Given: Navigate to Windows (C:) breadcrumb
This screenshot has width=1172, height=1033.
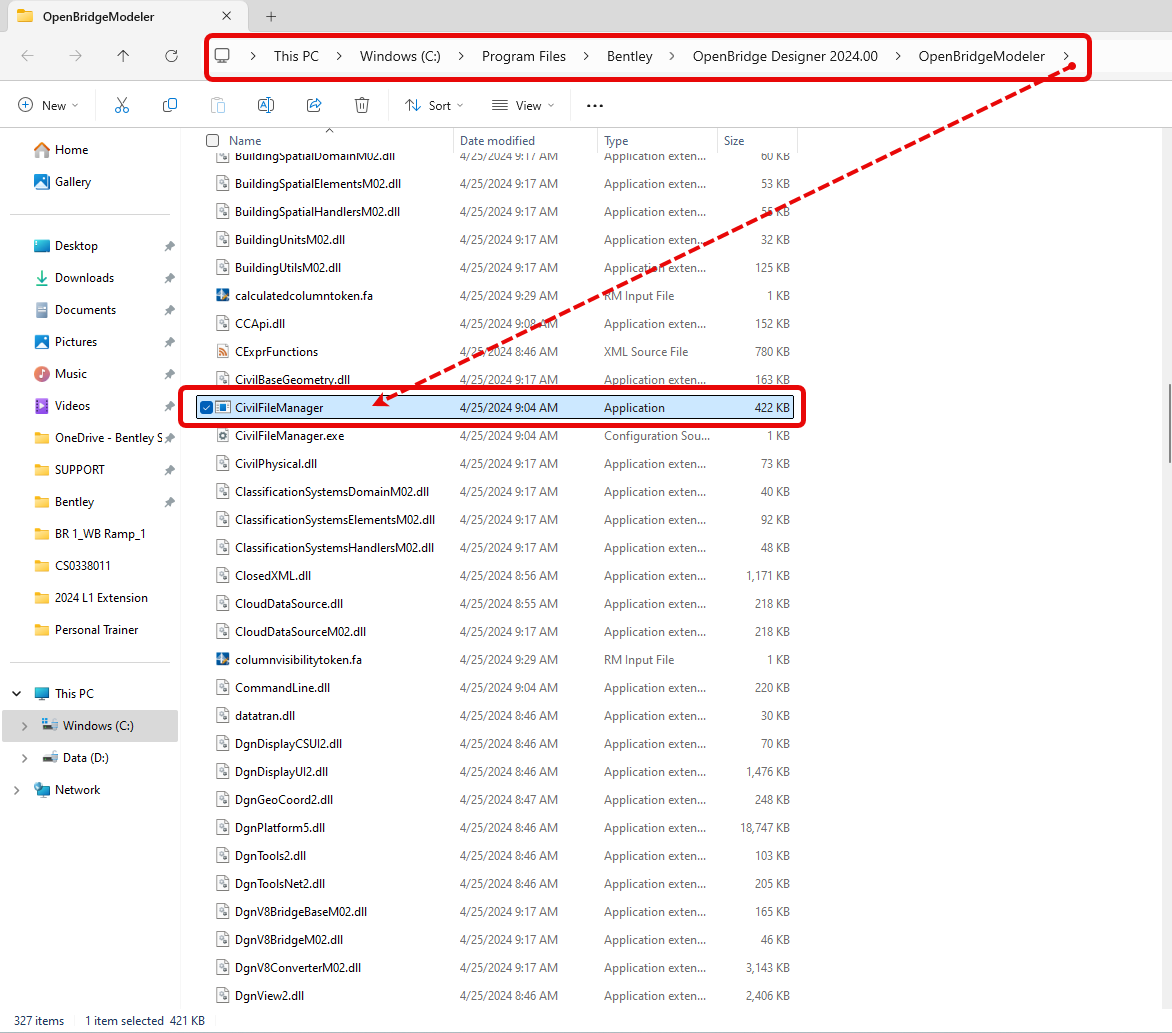Looking at the screenshot, I should click(400, 56).
